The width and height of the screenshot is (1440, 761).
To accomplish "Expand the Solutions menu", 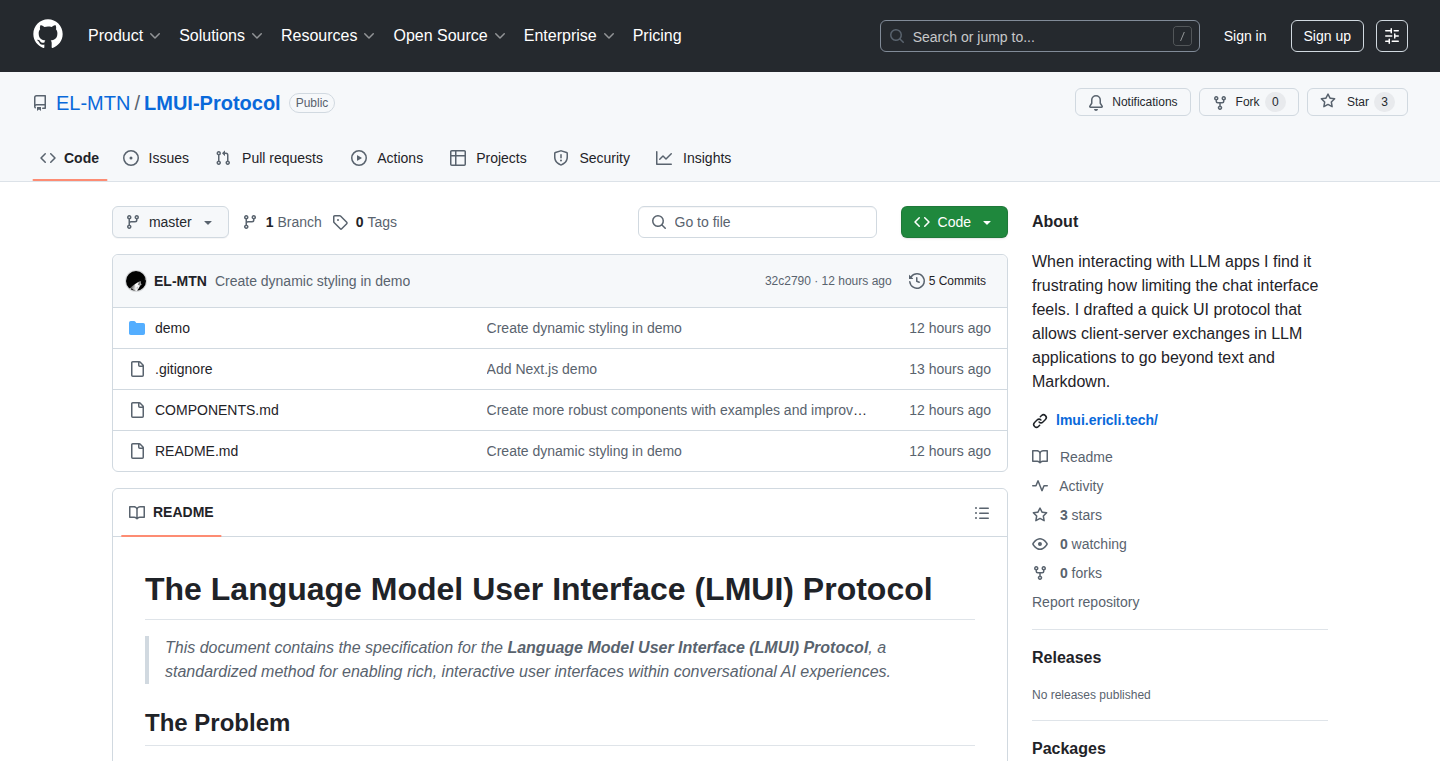I will tap(221, 36).
